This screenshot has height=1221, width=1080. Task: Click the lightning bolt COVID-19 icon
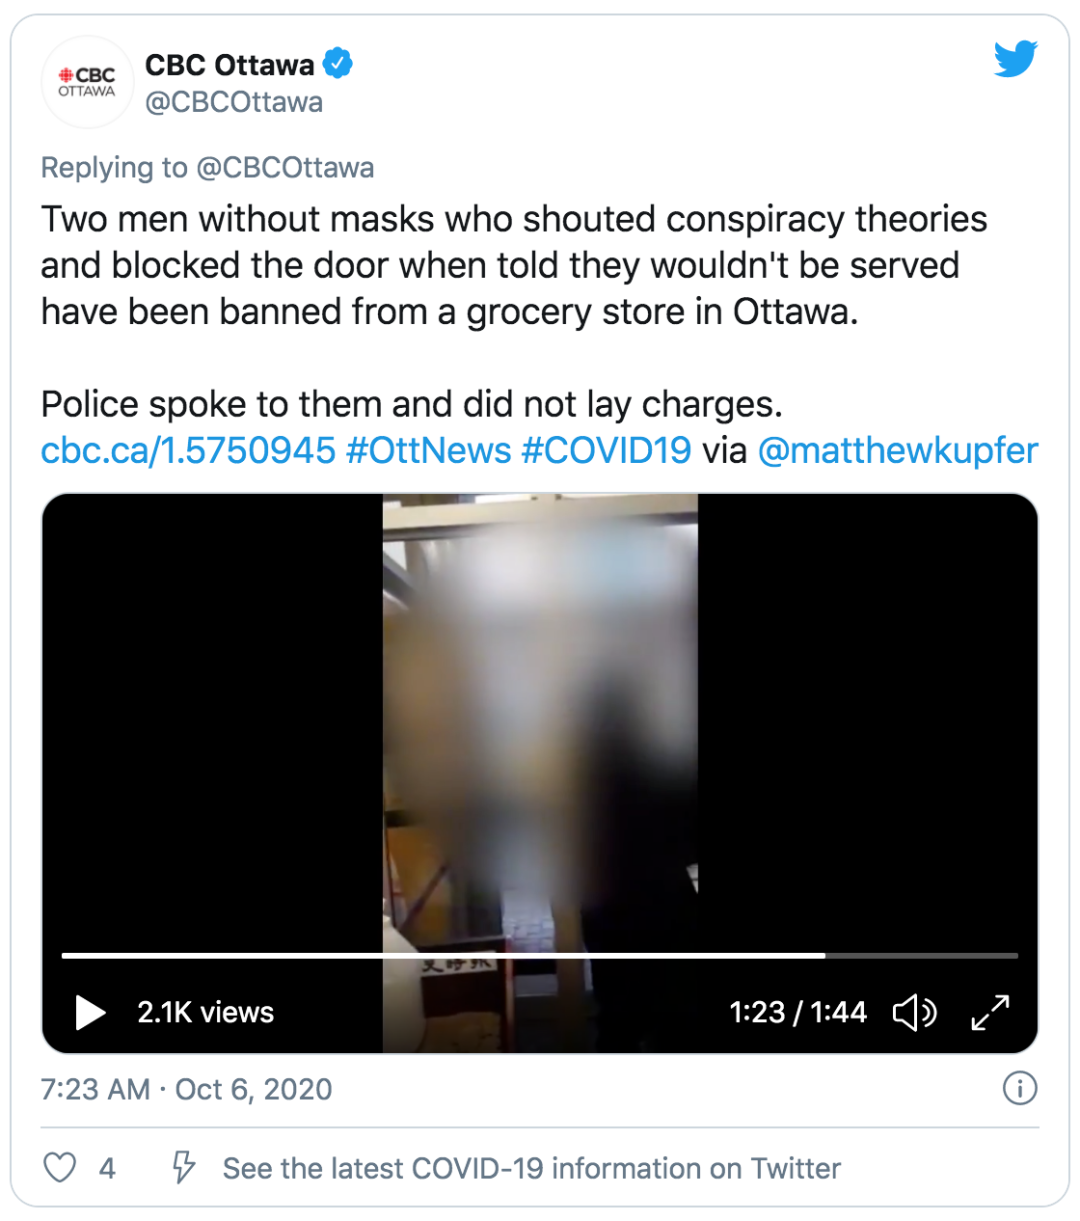183,1167
